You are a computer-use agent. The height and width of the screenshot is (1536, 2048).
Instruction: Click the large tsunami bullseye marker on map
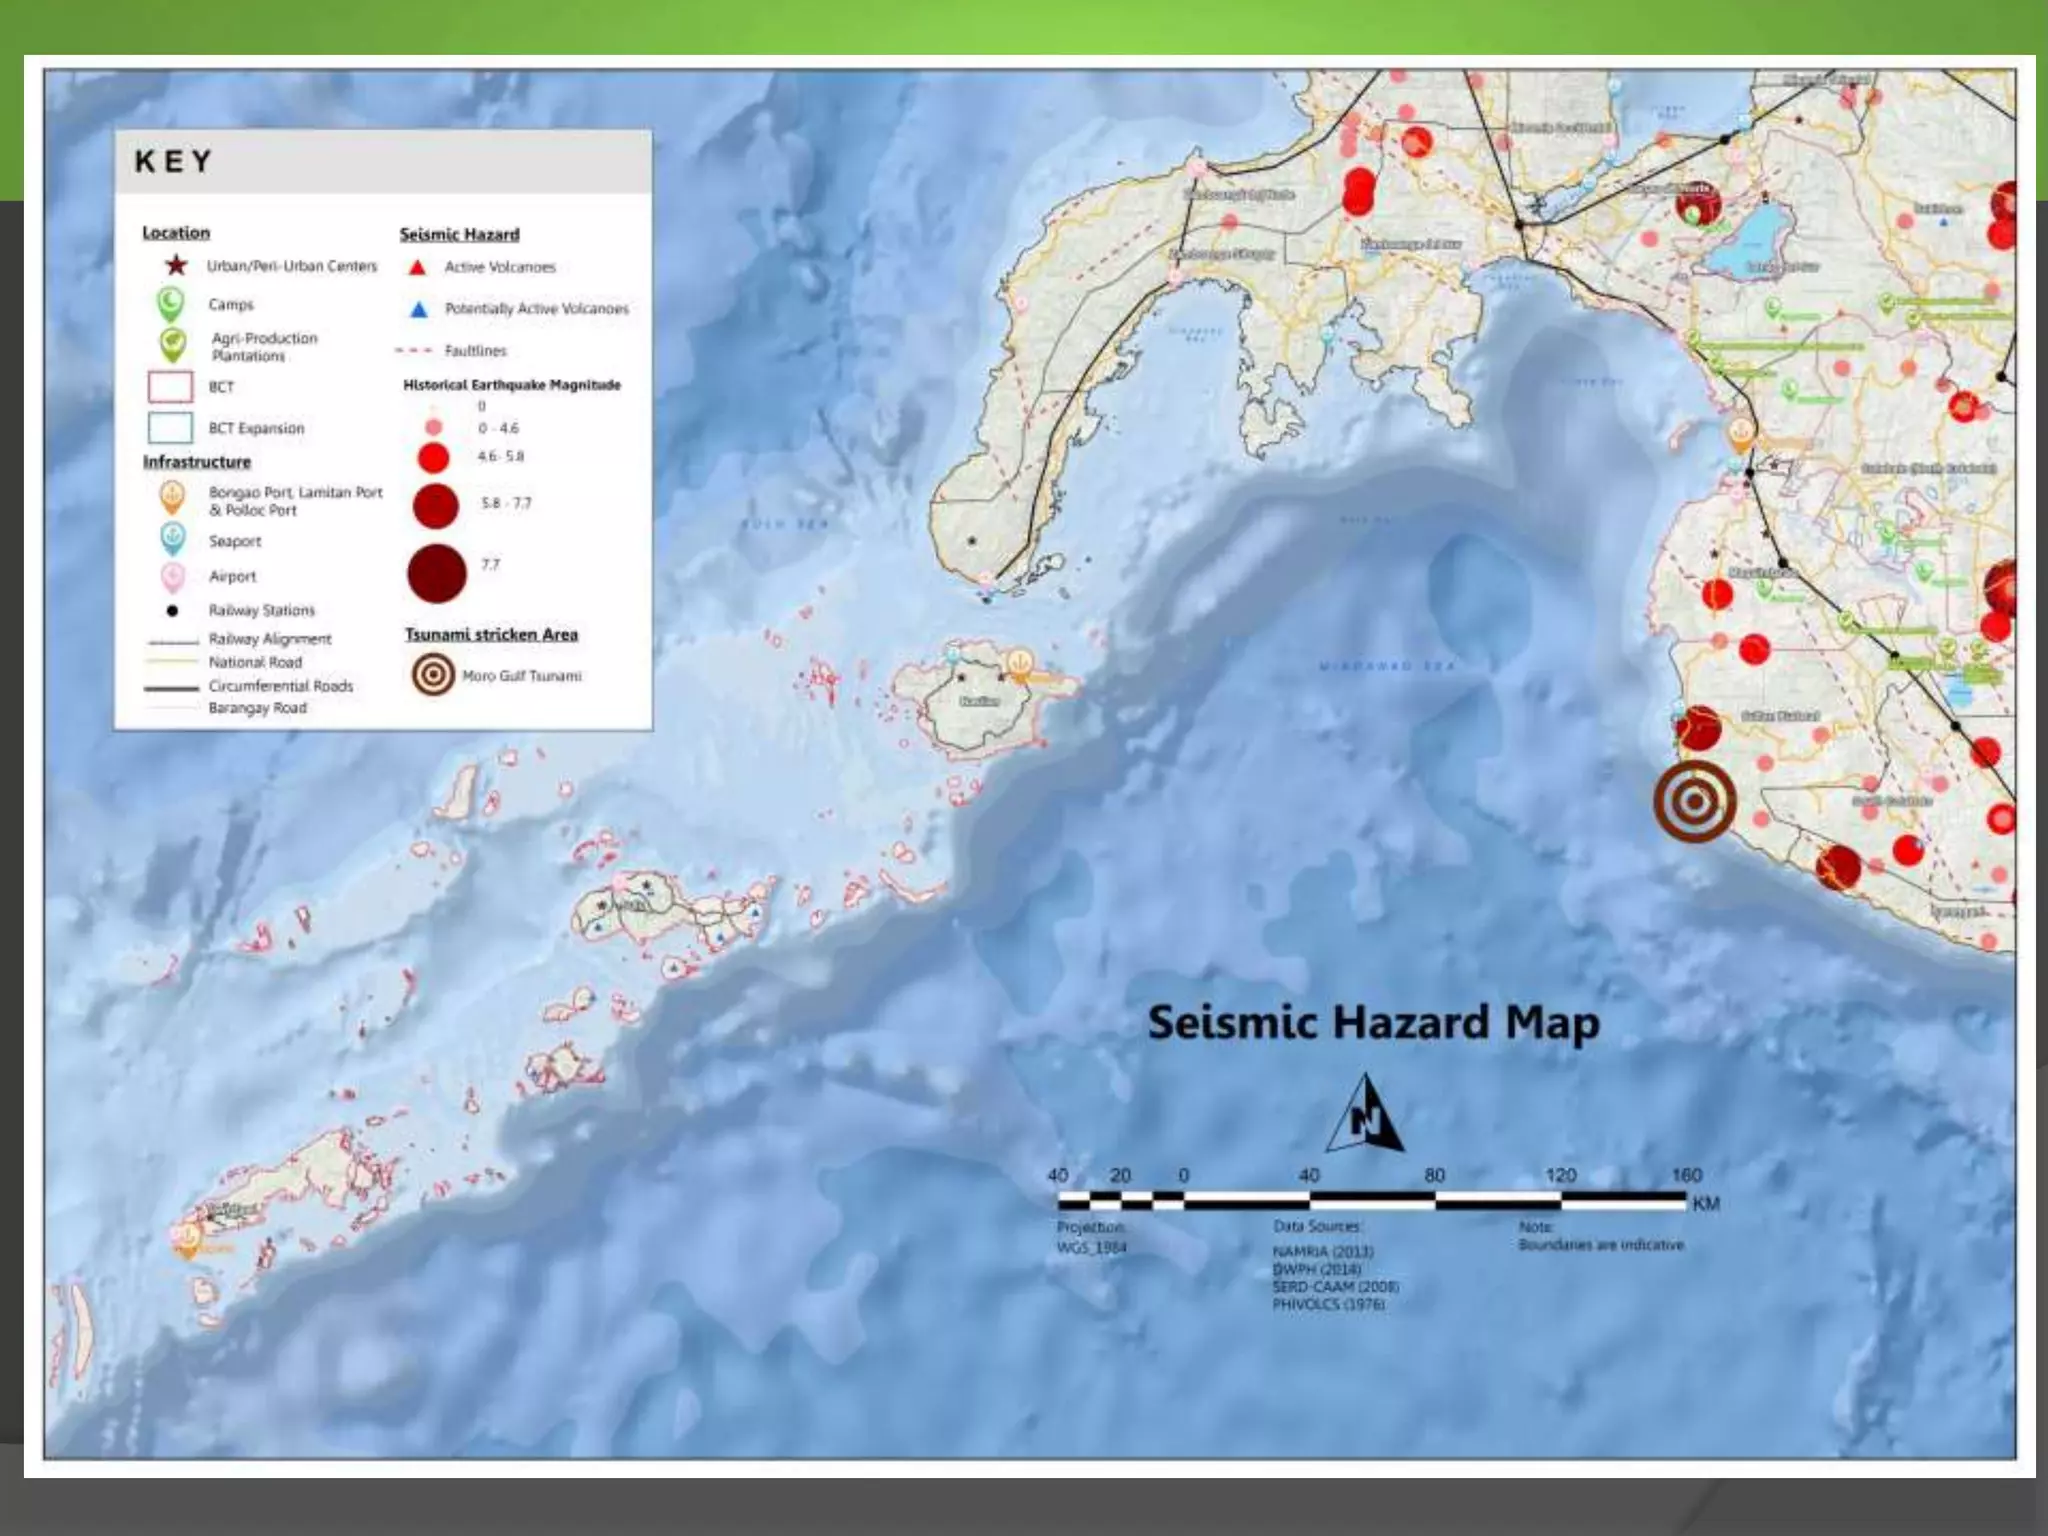coord(1694,801)
